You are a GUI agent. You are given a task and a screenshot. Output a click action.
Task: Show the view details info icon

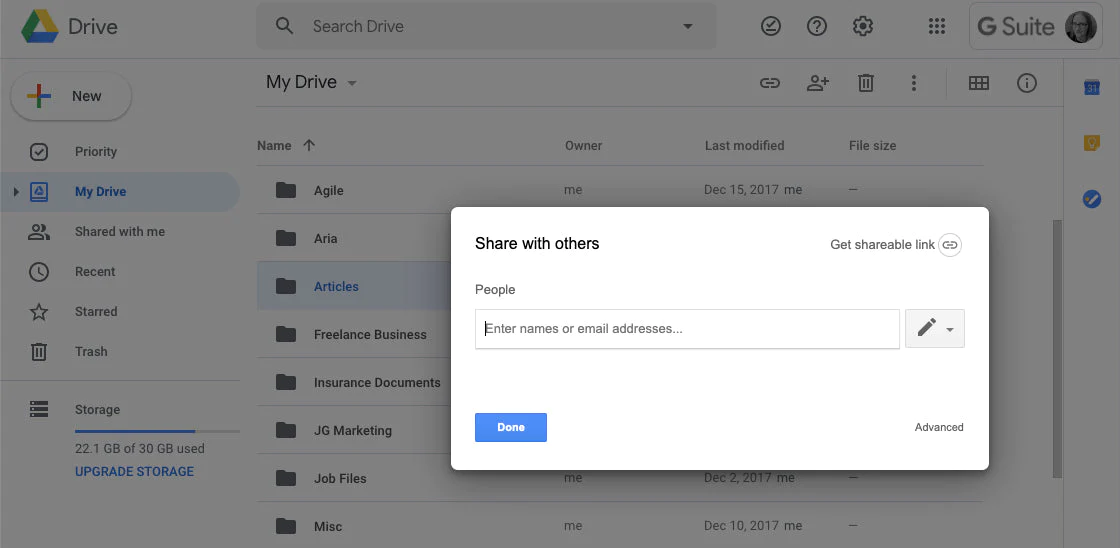(x=1026, y=83)
